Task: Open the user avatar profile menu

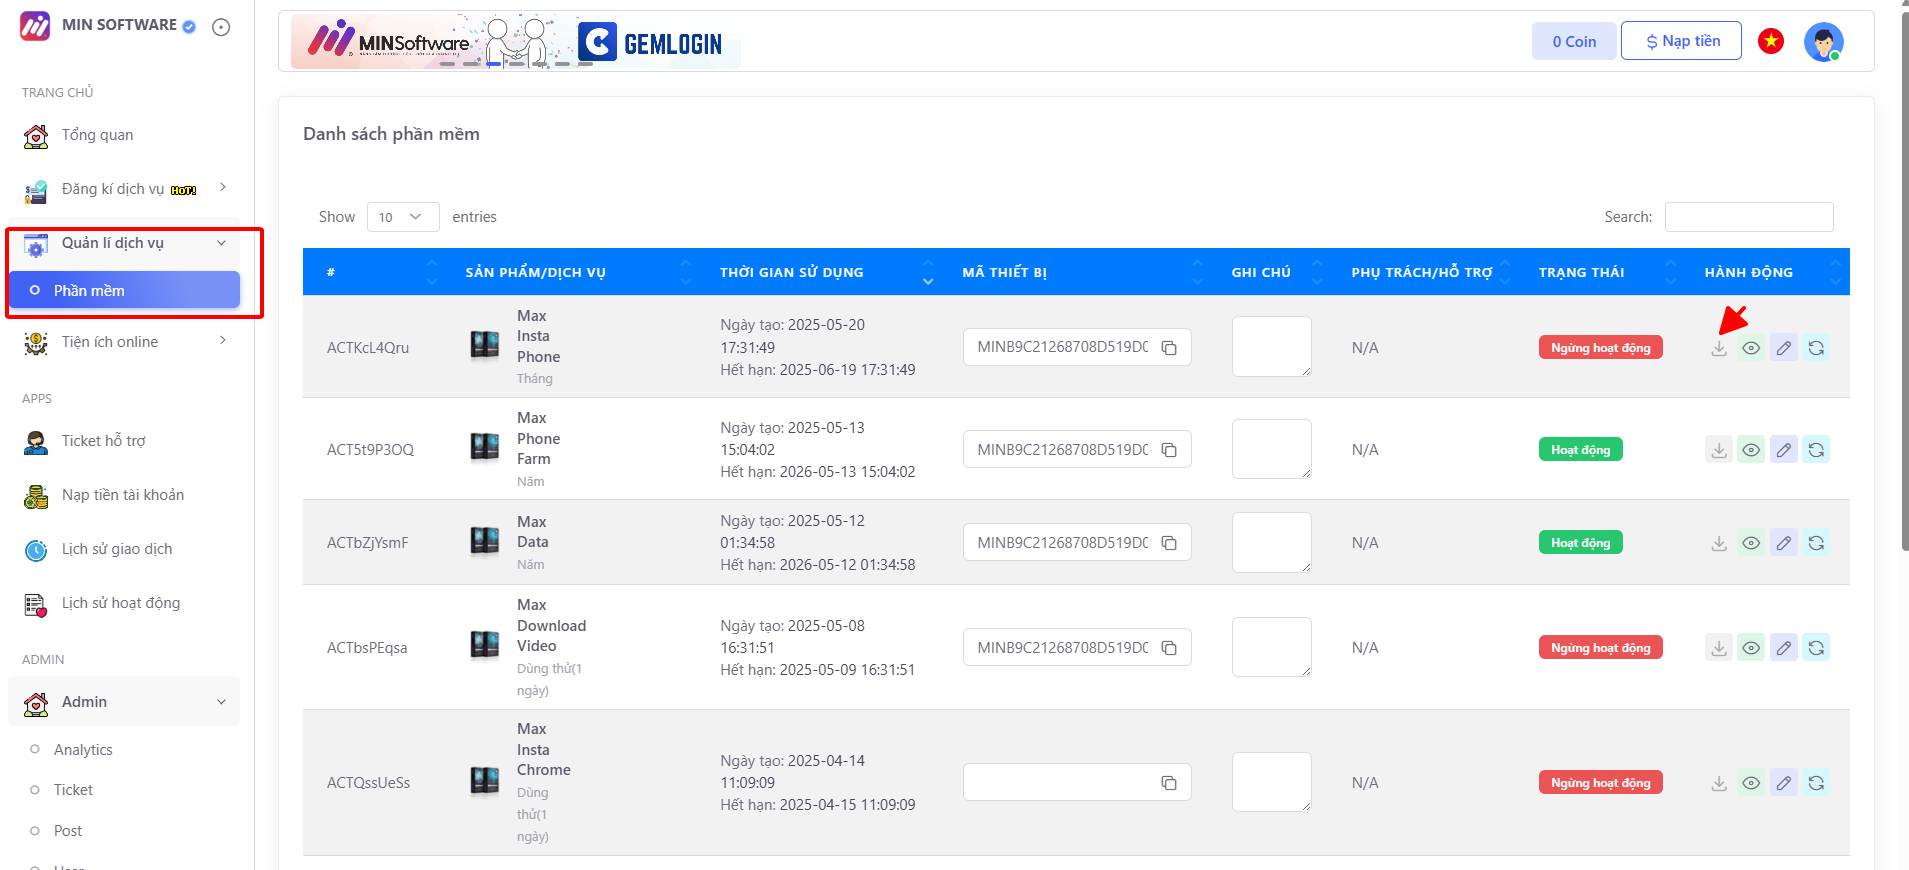Action: 1823,42
